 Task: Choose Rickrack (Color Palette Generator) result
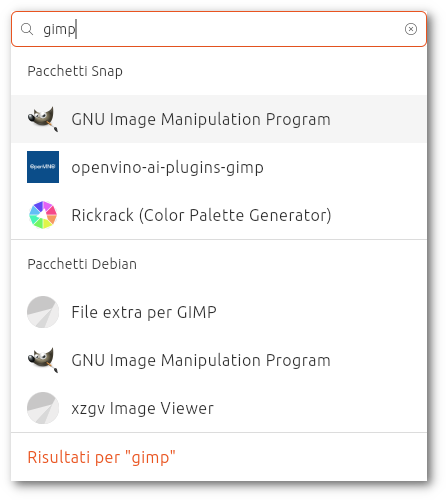click(x=219, y=215)
